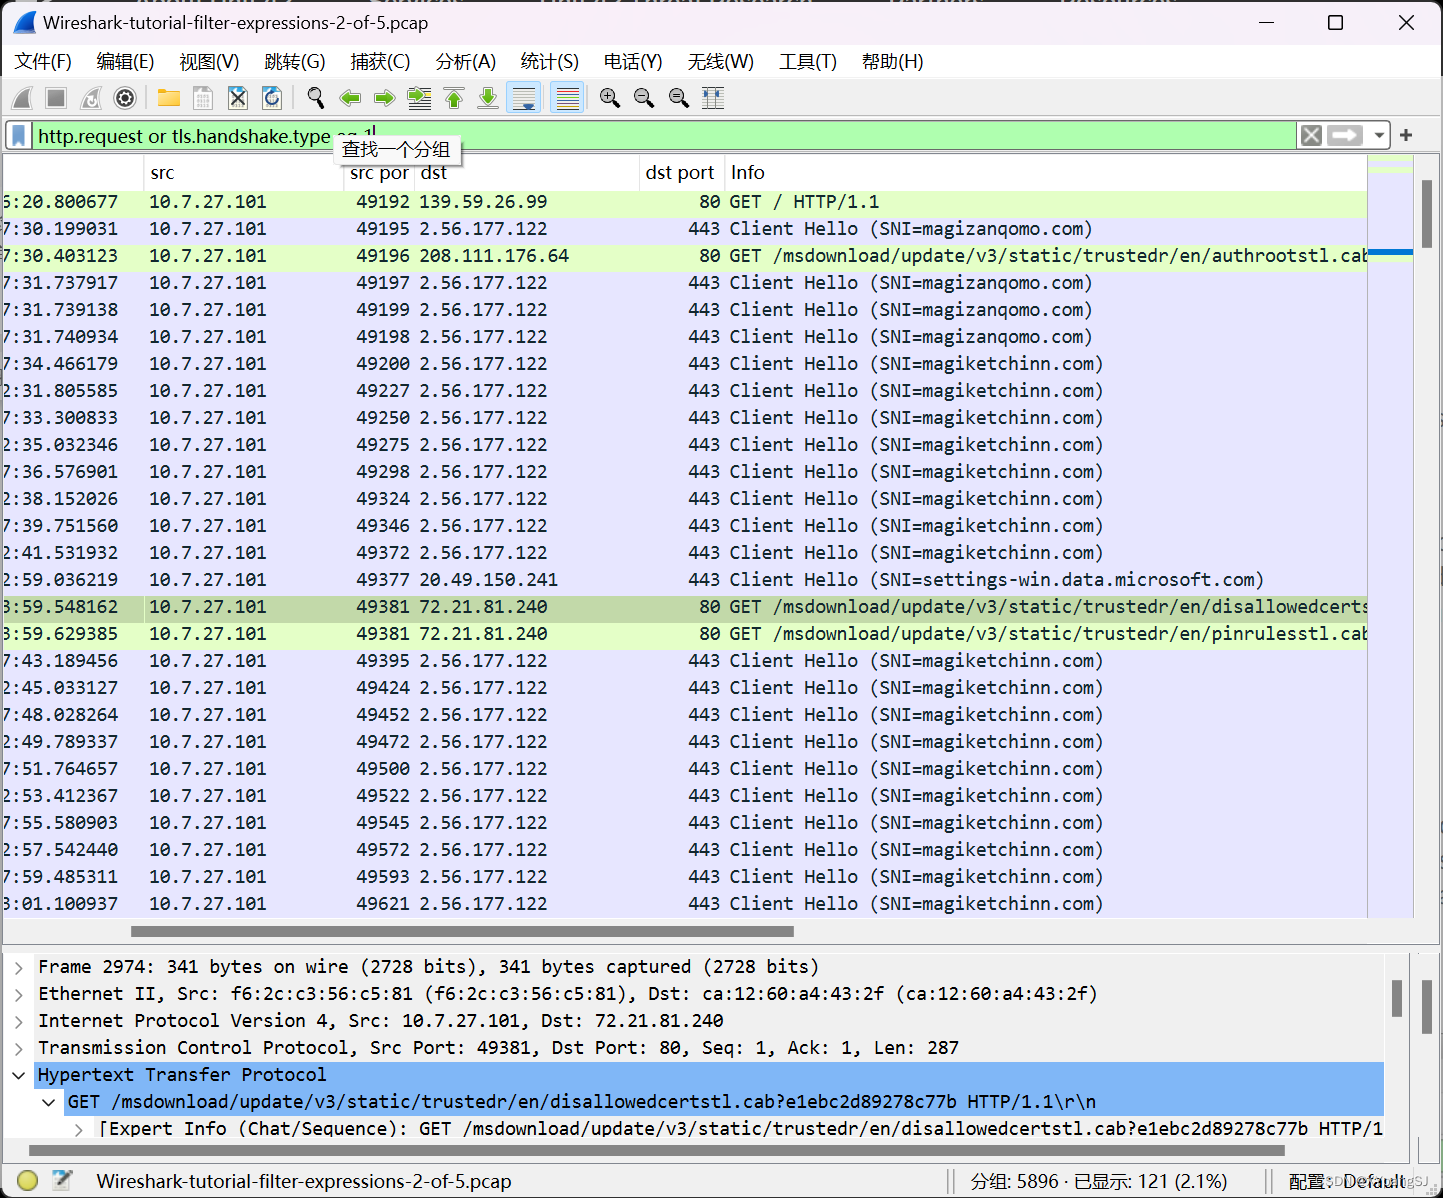Sort by the dst port column header

pyautogui.click(x=680, y=173)
